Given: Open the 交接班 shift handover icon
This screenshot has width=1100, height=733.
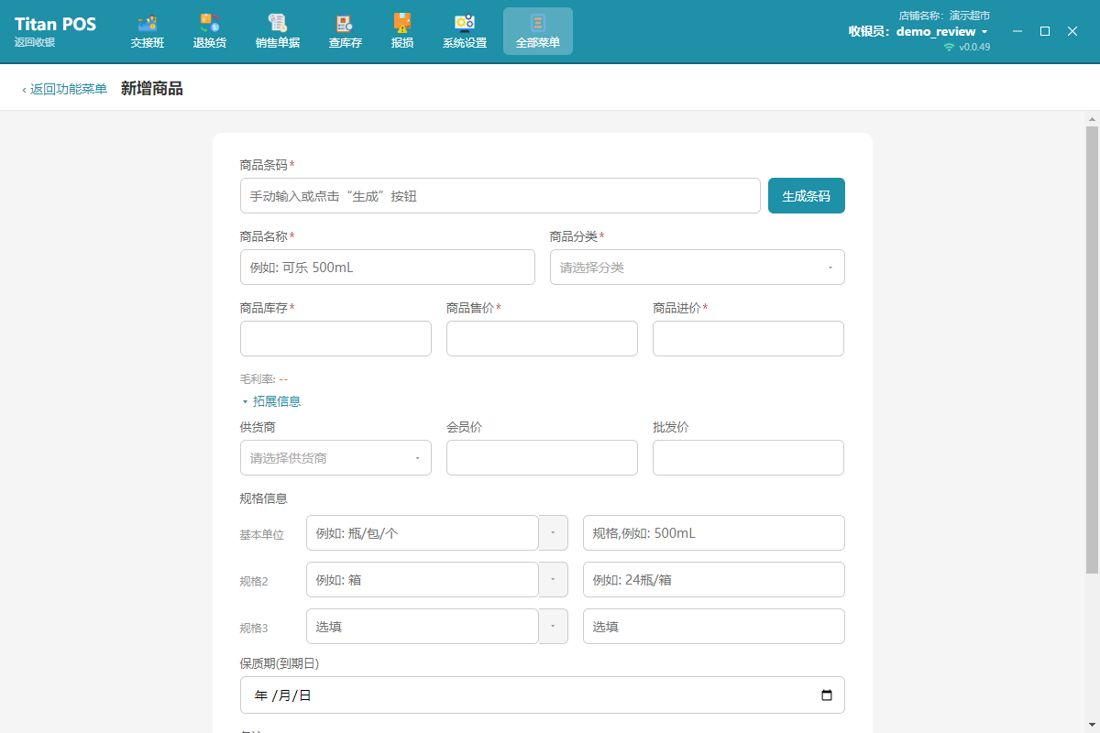Looking at the screenshot, I should point(147,32).
